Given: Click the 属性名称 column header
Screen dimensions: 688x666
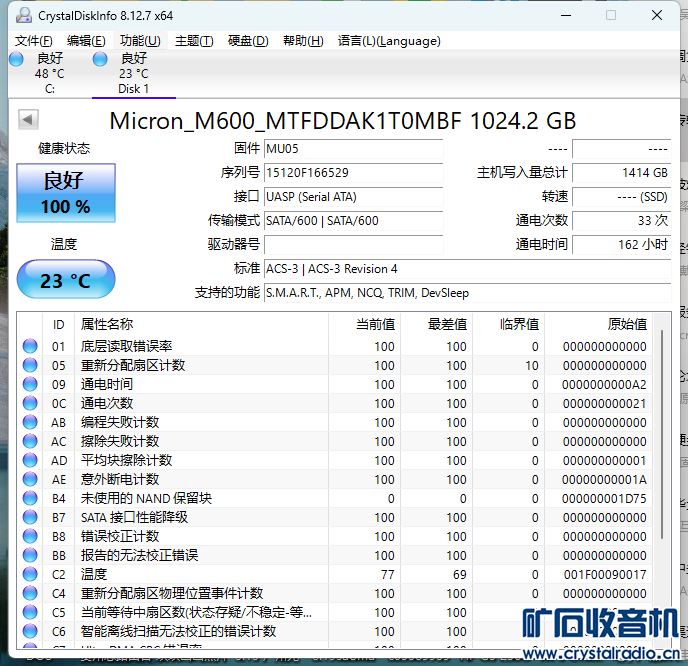Looking at the screenshot, I should (106, 324).
